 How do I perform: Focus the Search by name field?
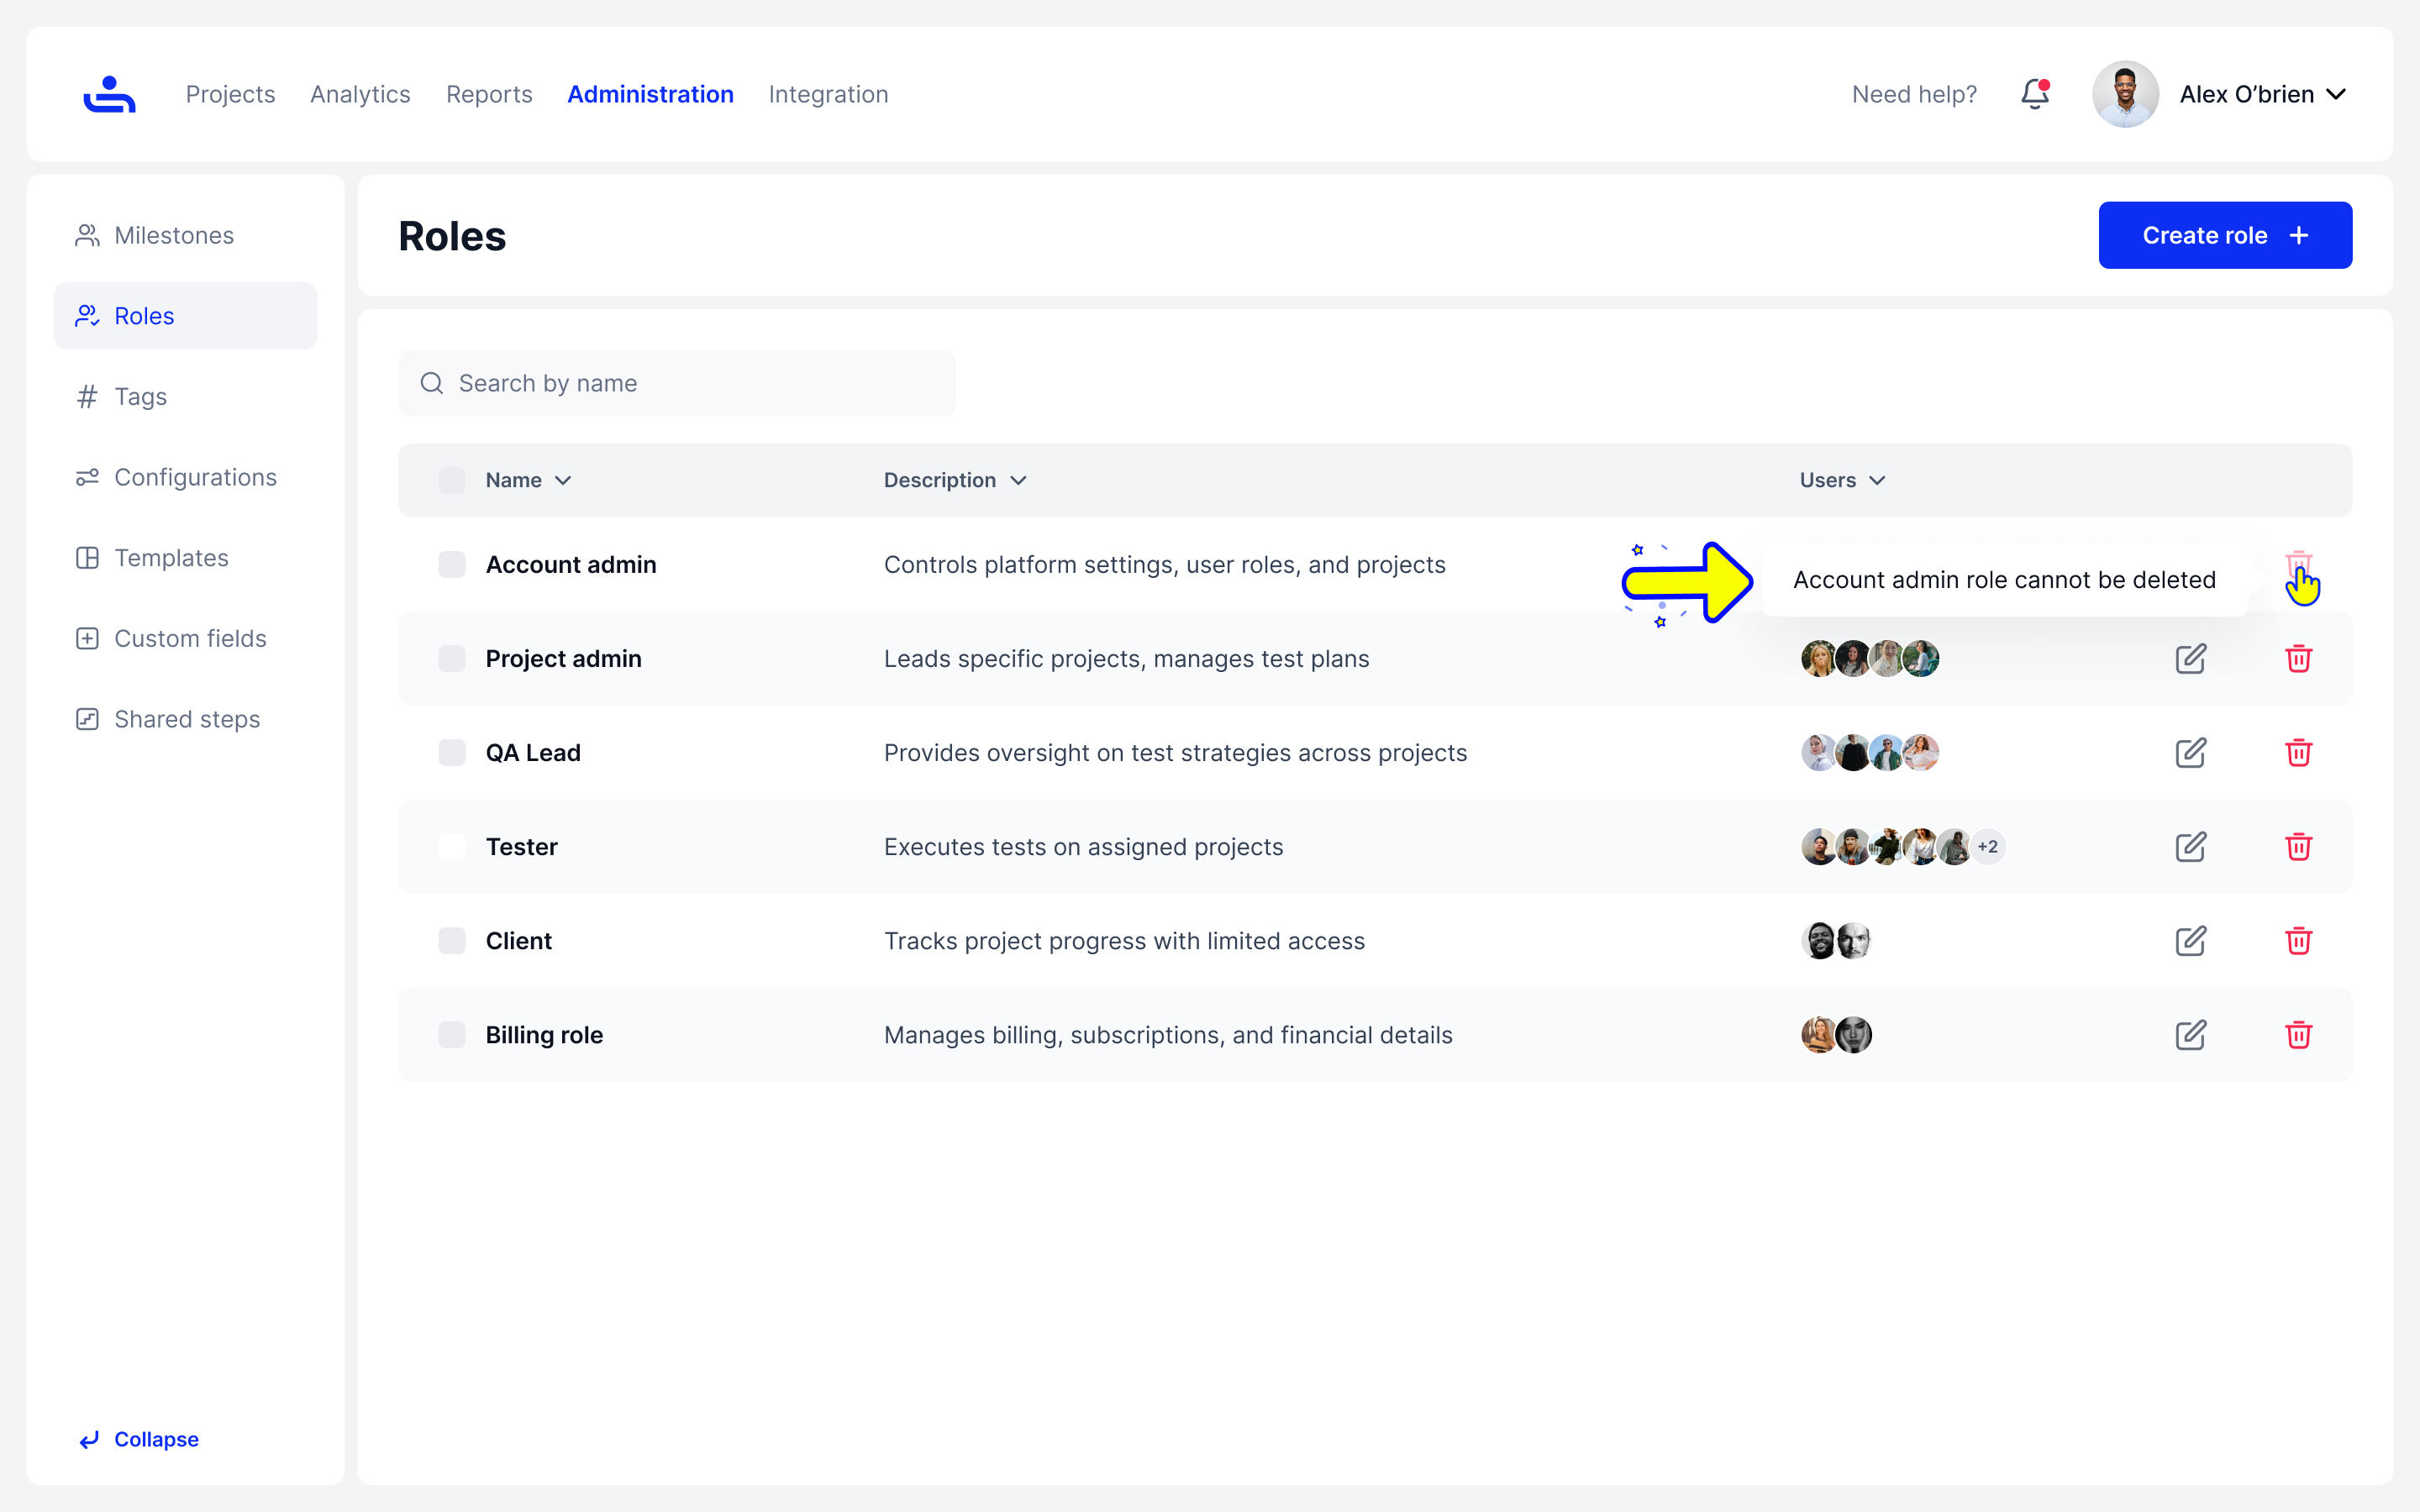pyautogui.click(x=677, y=383)
